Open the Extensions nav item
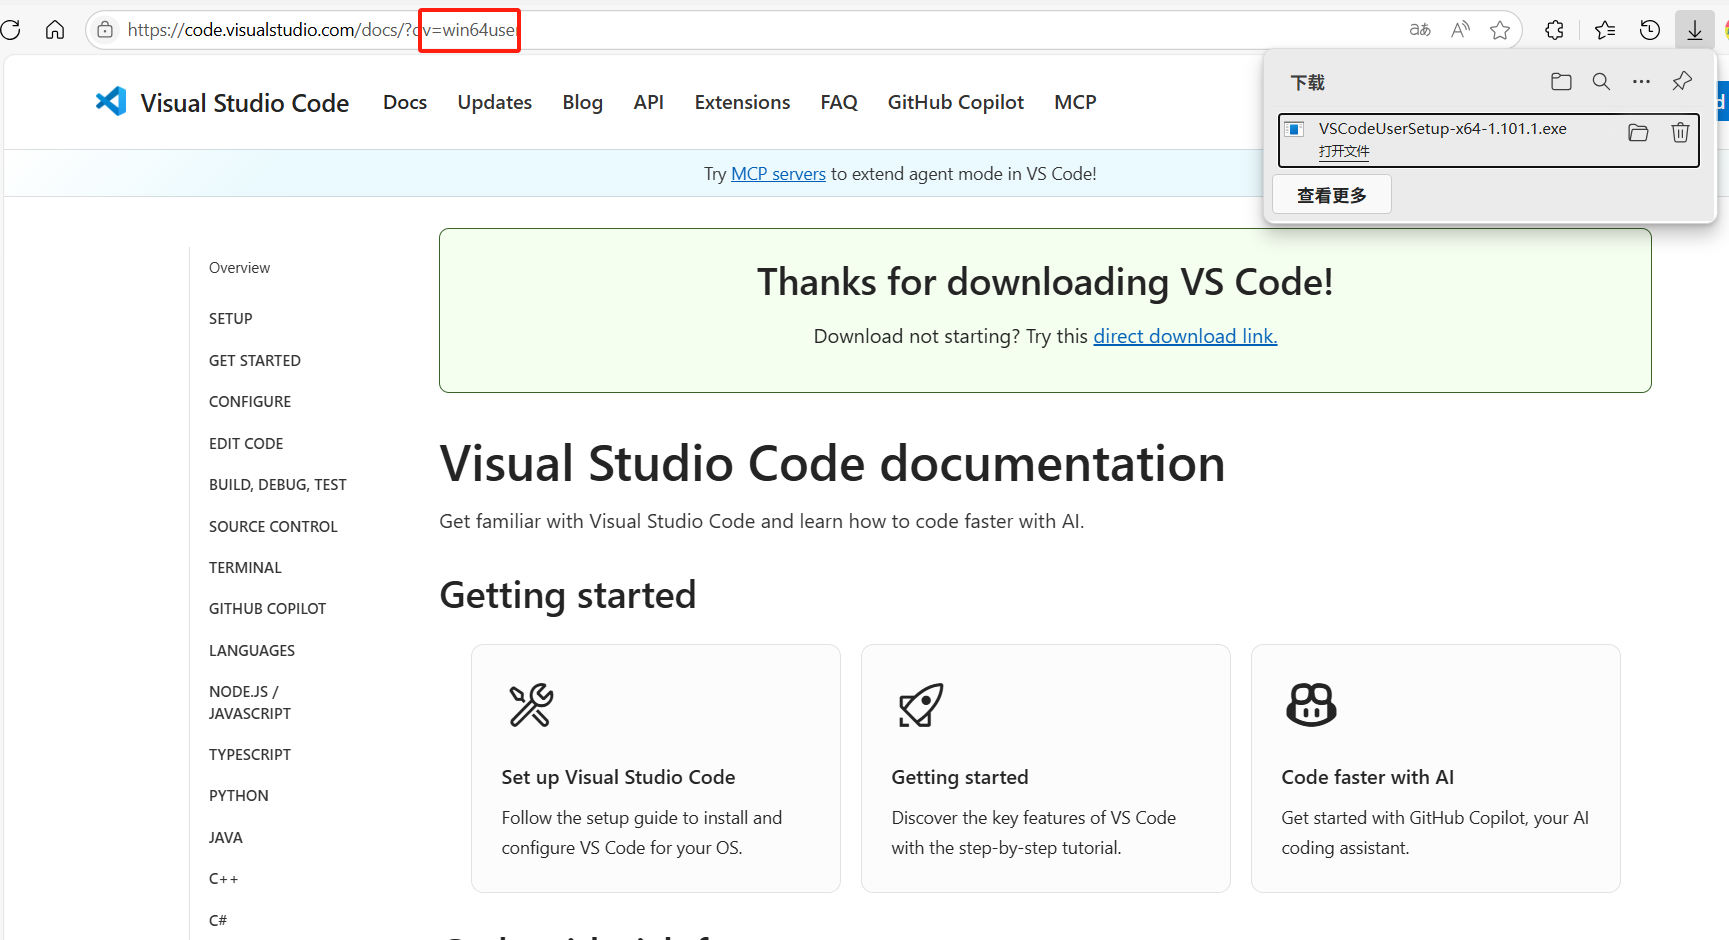This screenshot has height=940, width=1729. (743, 102)
